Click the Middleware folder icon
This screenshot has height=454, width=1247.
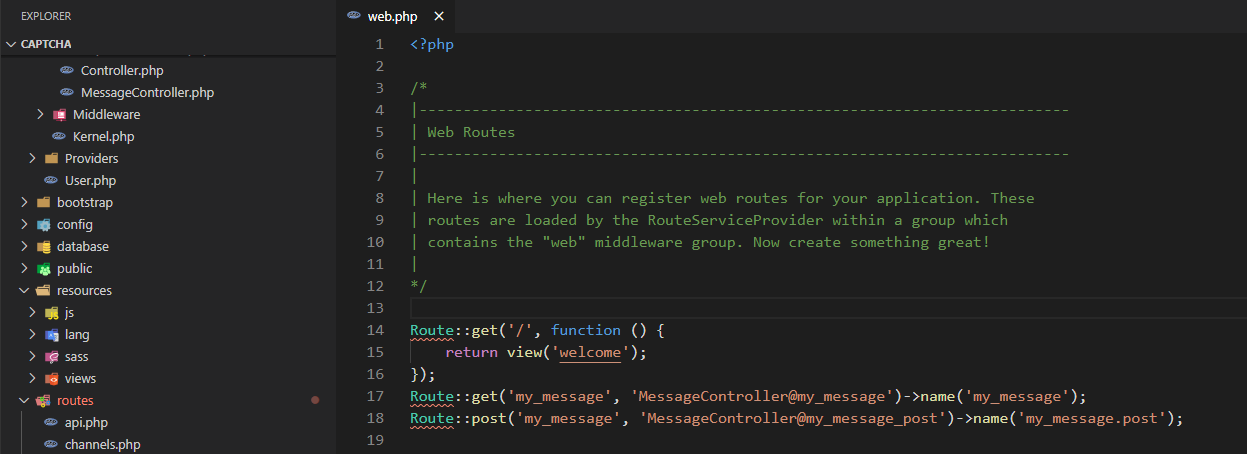(x=60, y=114)
